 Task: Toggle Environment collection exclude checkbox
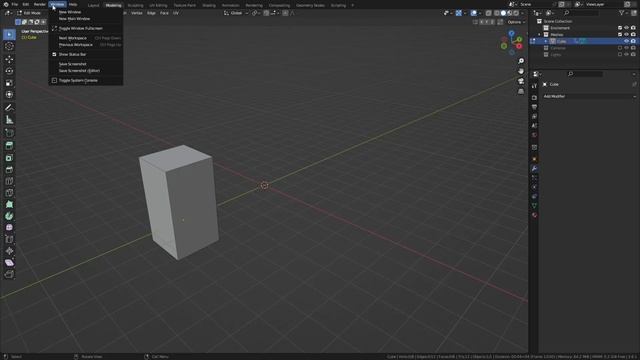click(620, 28)
